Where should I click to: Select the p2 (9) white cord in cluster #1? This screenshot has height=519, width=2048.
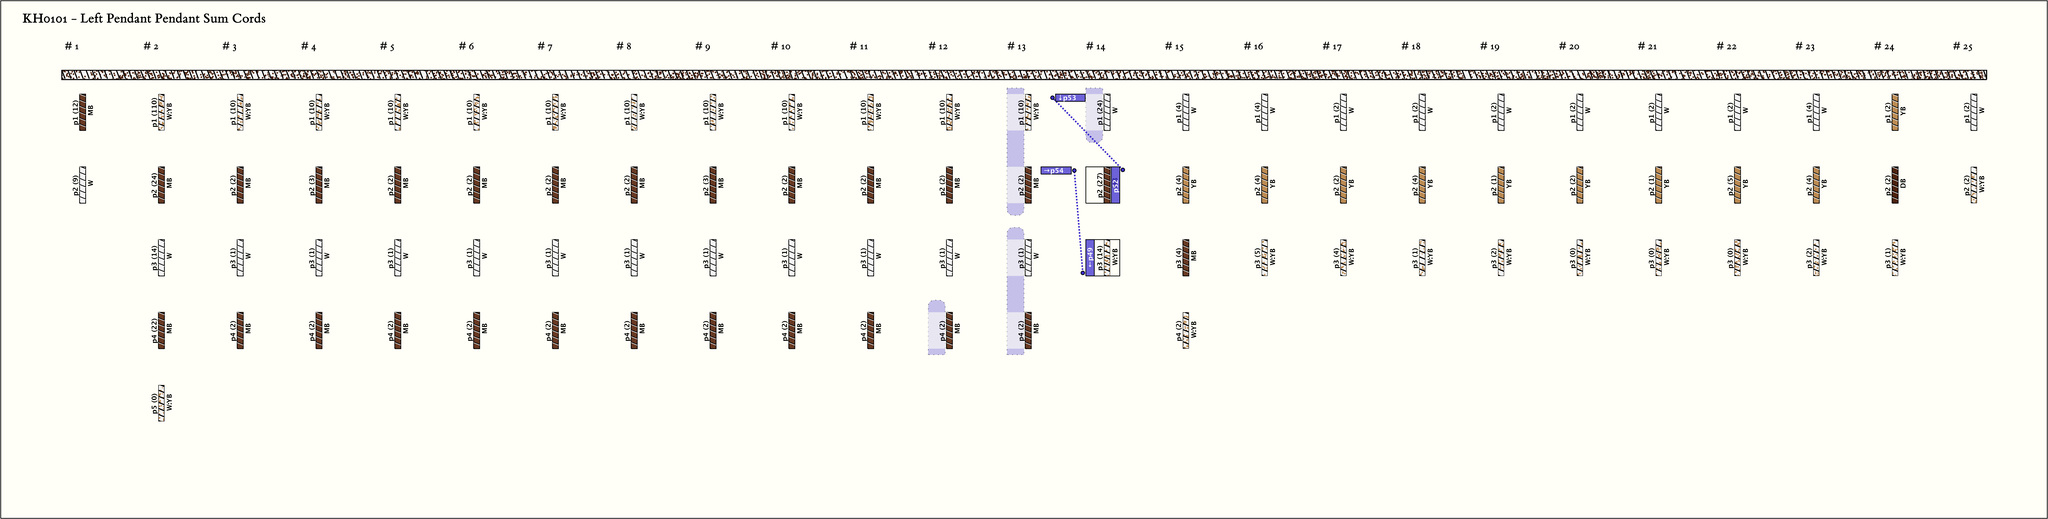point(82,185)
